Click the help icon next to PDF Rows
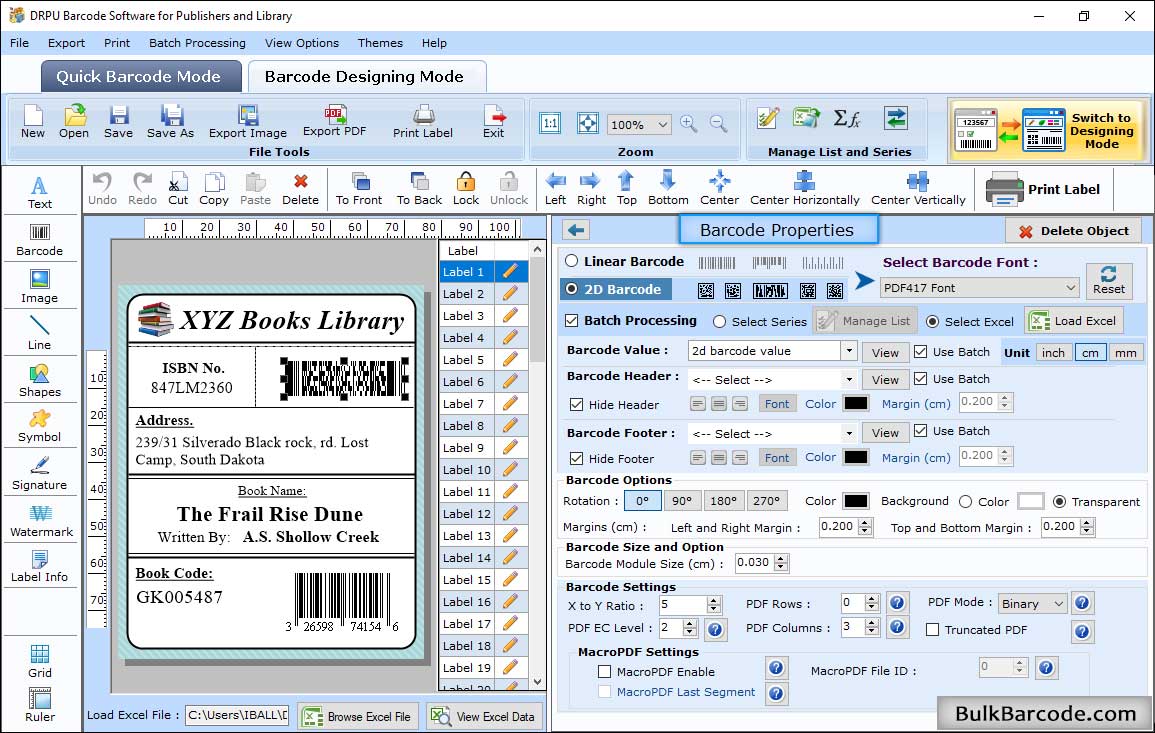This screenshot has width=1155, height=733. (x=896, y=603)
